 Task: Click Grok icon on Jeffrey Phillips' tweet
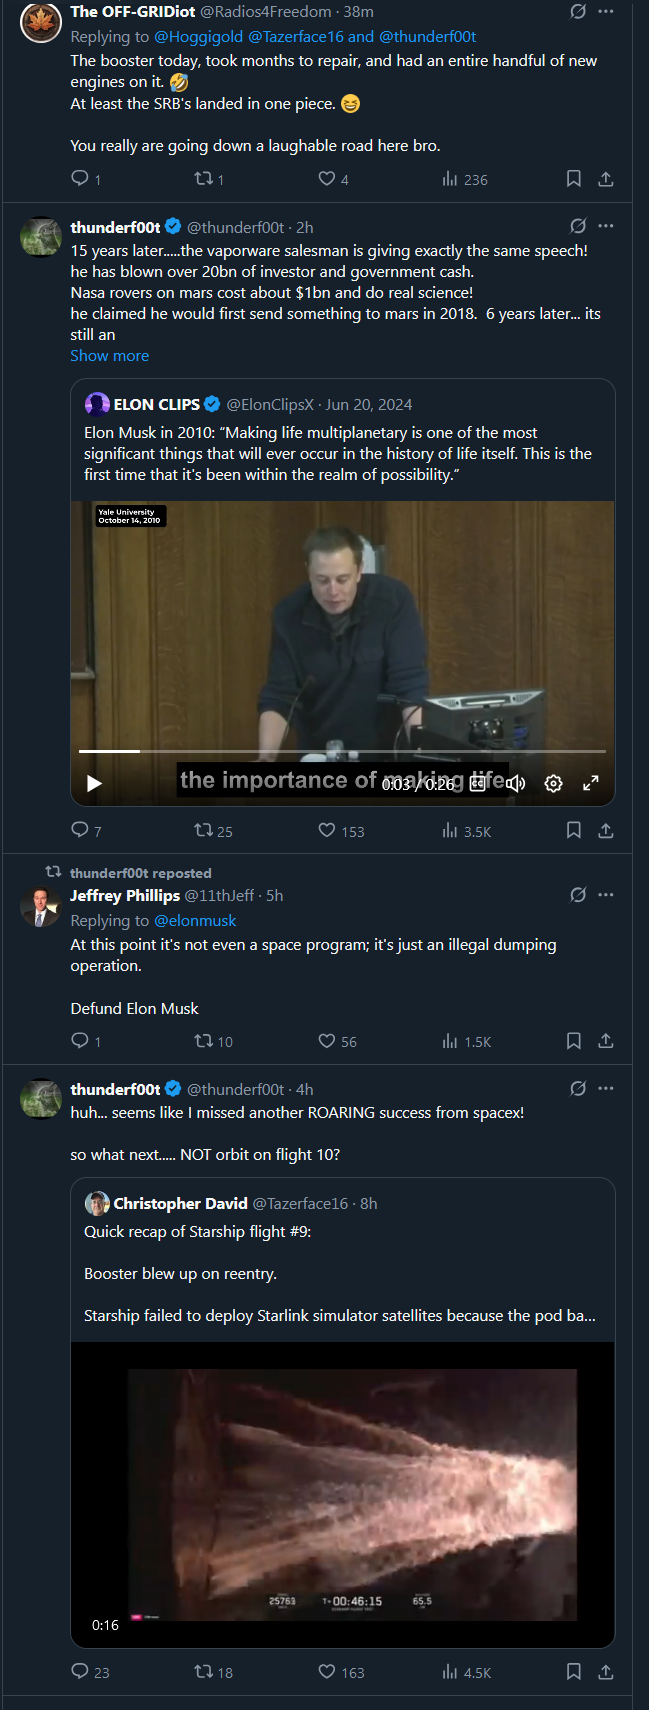coord(578,895)
